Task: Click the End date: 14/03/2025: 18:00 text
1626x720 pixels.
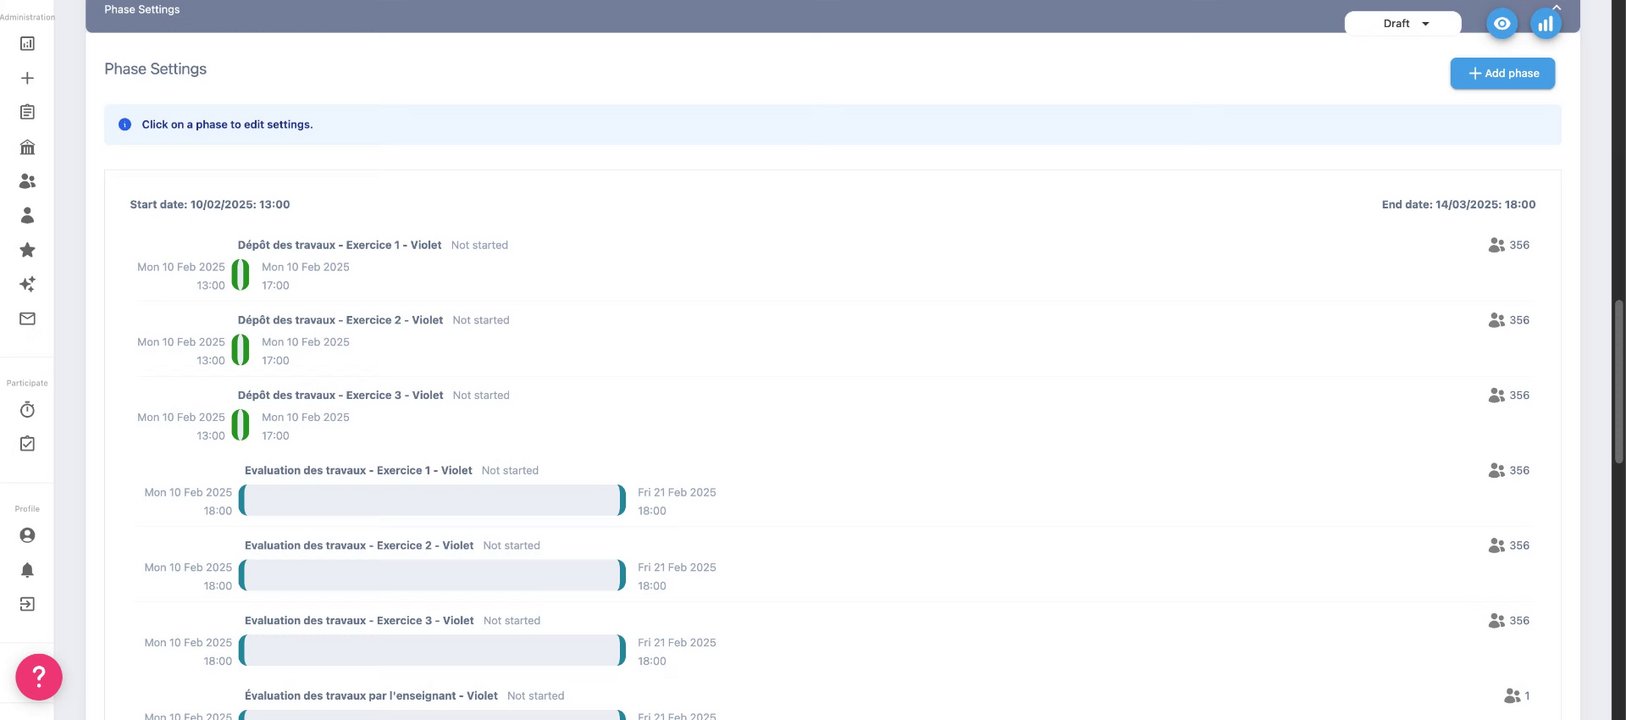Action: 1458,204
